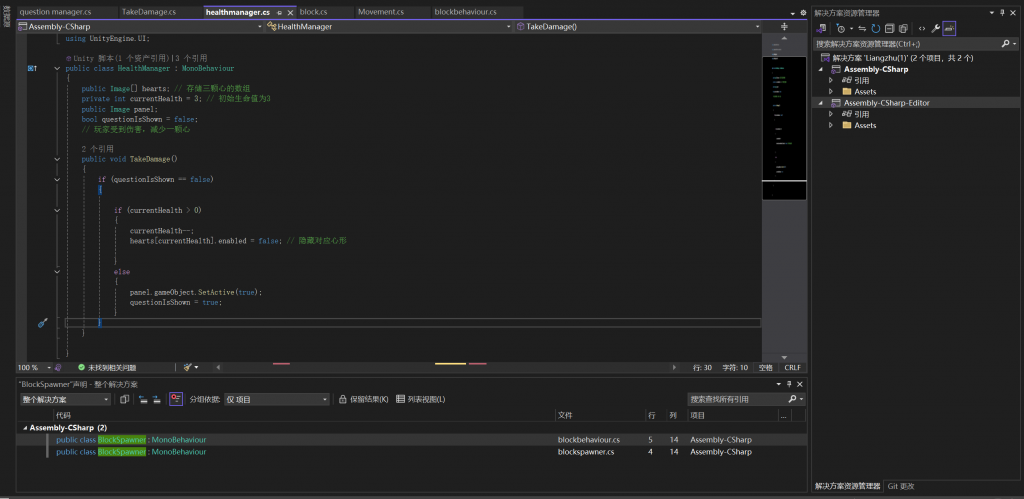The height and width of the screenshot is (499, 1024).
Task: Open the '仅 项目' group-by dropdown
Action: pyautogui.click(x=276, y=399)
